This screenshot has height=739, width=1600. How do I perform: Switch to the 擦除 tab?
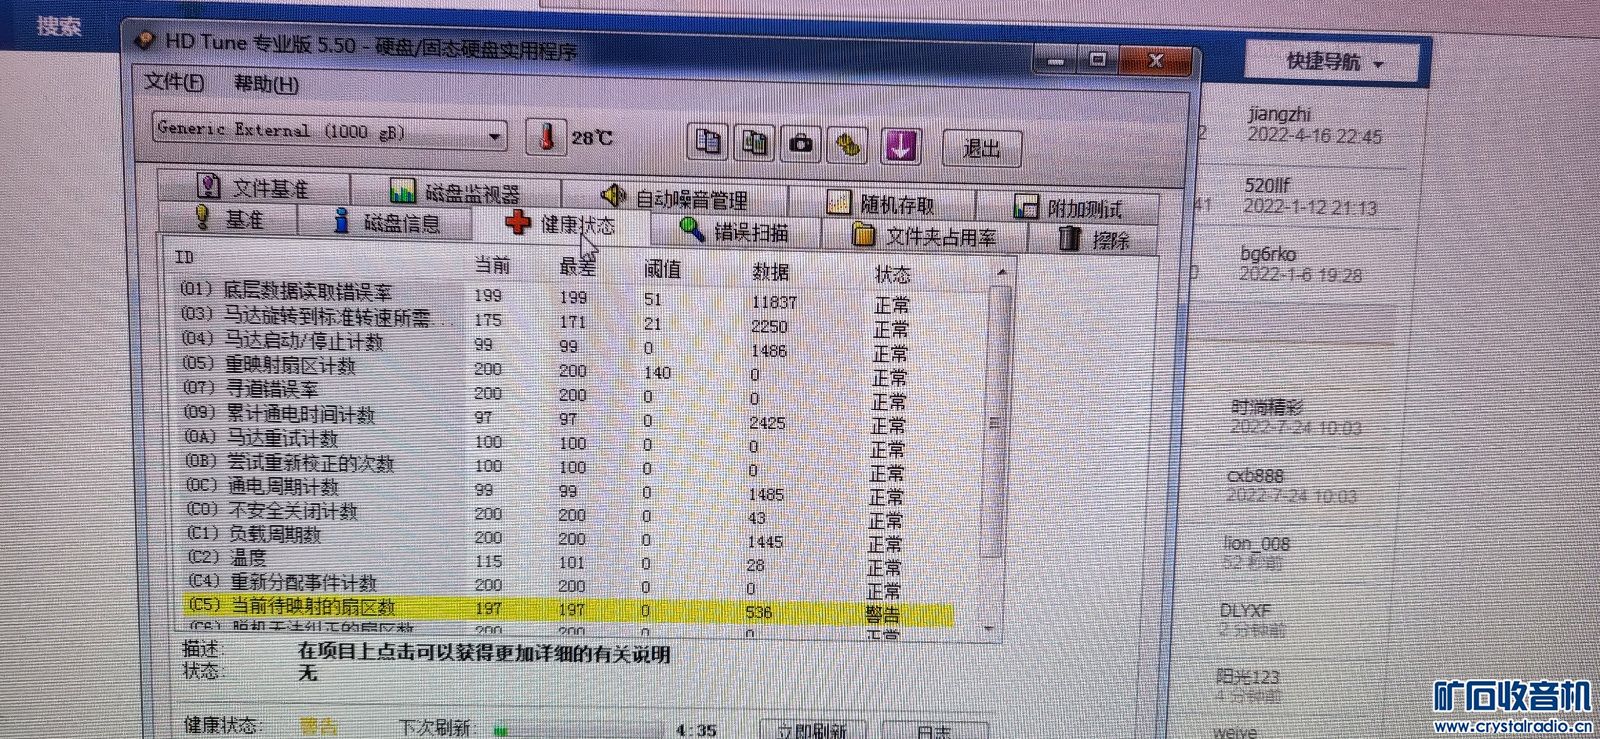1094,239
